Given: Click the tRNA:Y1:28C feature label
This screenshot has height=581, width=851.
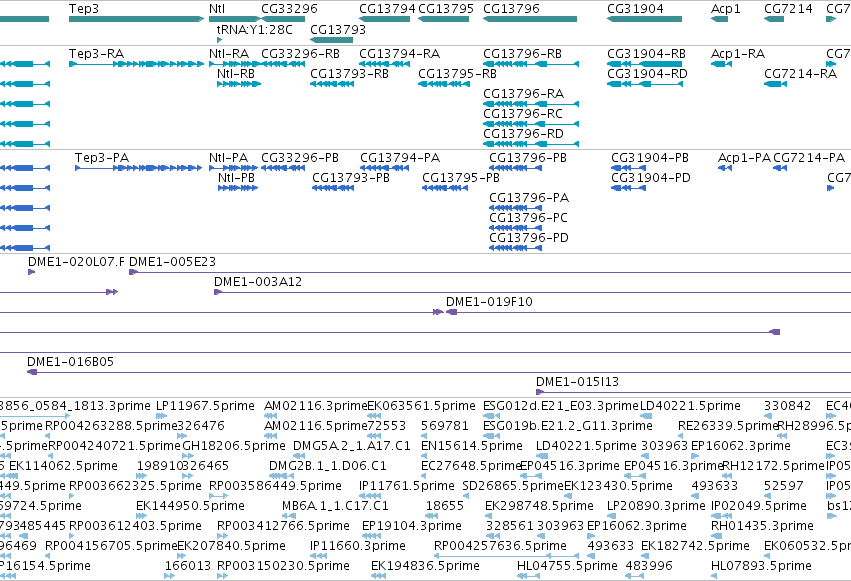Looking at the screenshot, I should [x=255, y=29].
